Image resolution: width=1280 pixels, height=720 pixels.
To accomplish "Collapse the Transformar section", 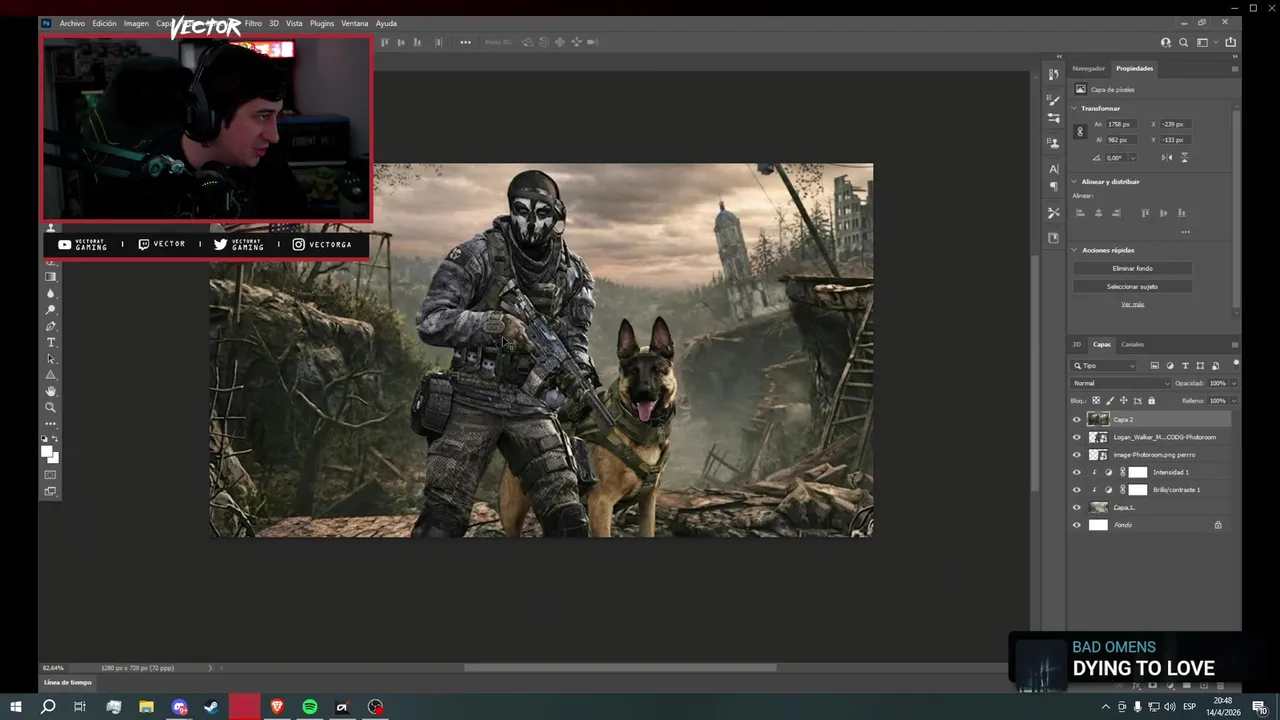I will click(1075, 108).
